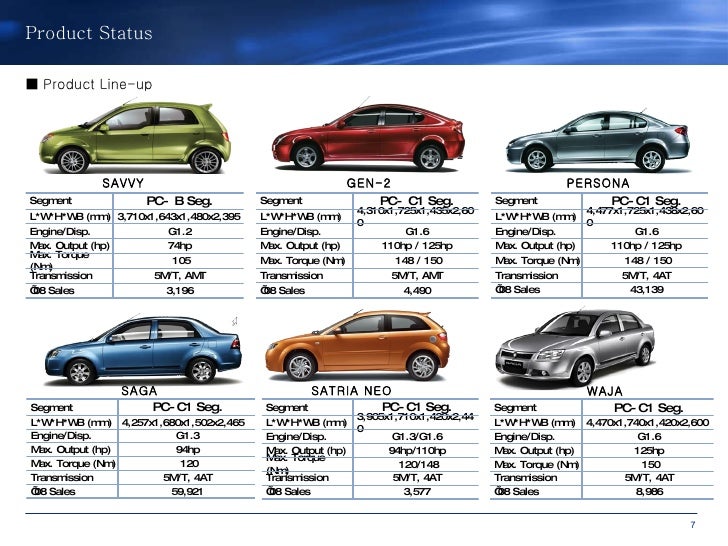Select SAVVY segment value 'PC- B Seg.'
The image size is (728, 546).
(x=179, y=201)
